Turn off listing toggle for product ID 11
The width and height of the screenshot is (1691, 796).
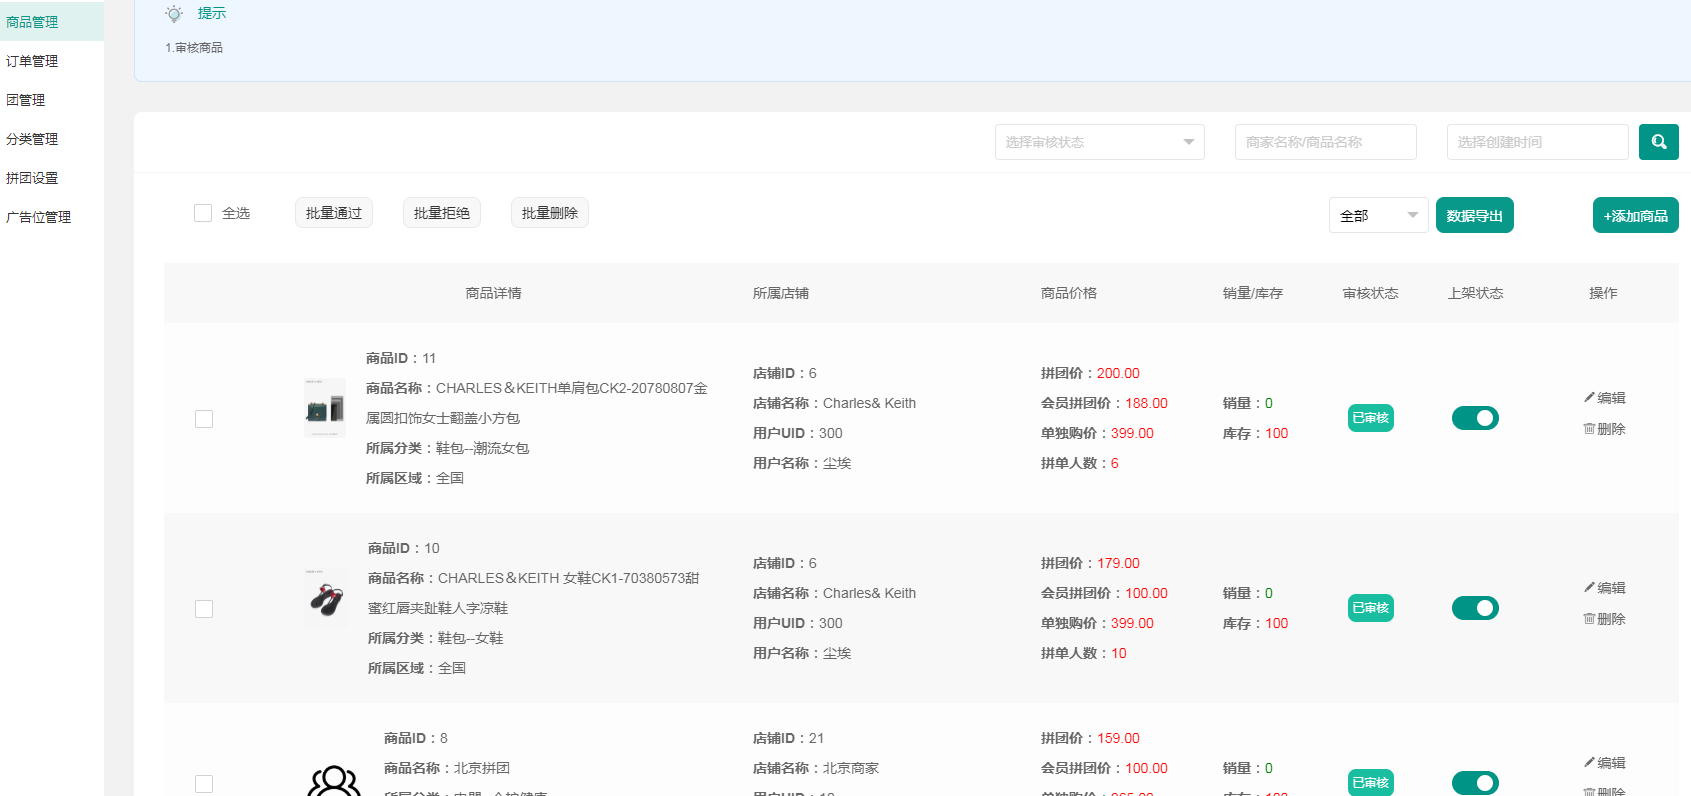[x=1475, y=418]
